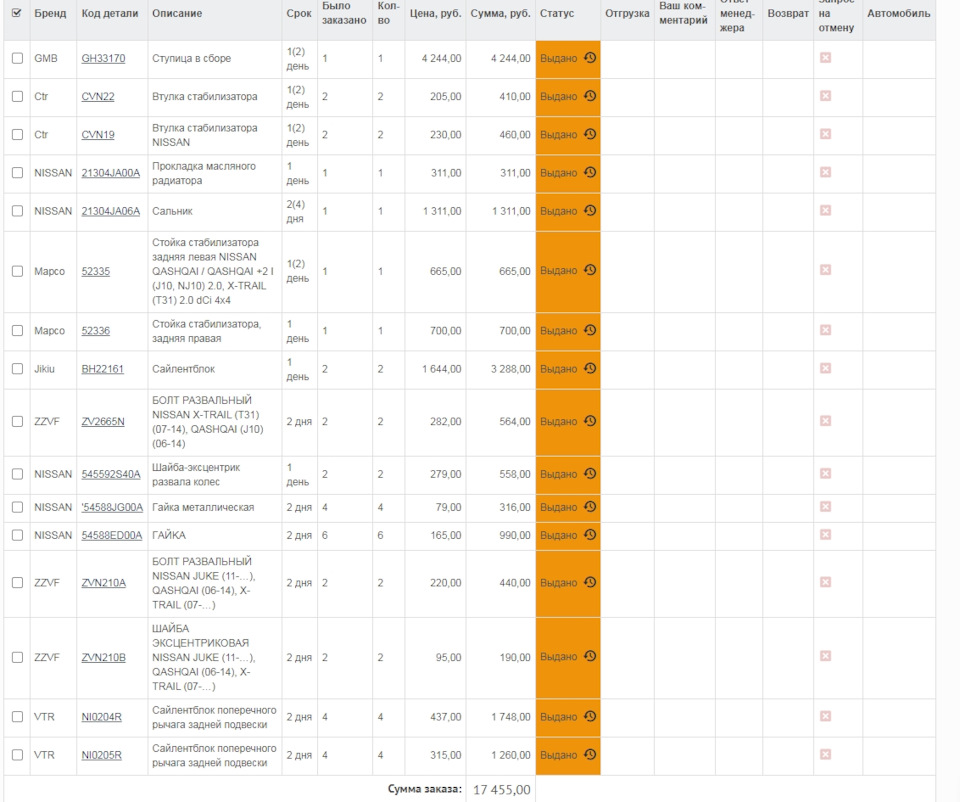Click history clock icon for NI0204R row
This screenshot has width=960, height=802.
(x=590, y=716)
